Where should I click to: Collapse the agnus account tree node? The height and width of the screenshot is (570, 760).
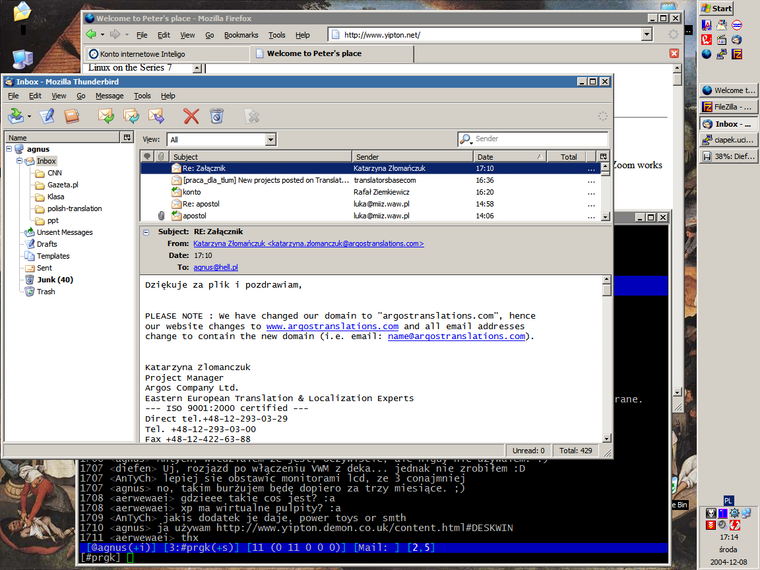tap(9, 149)
